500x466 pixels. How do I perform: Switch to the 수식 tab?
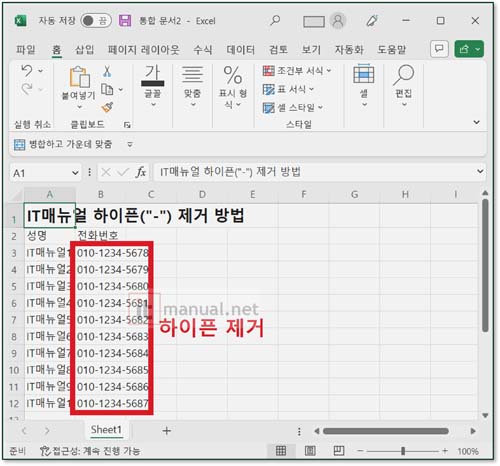203,50
